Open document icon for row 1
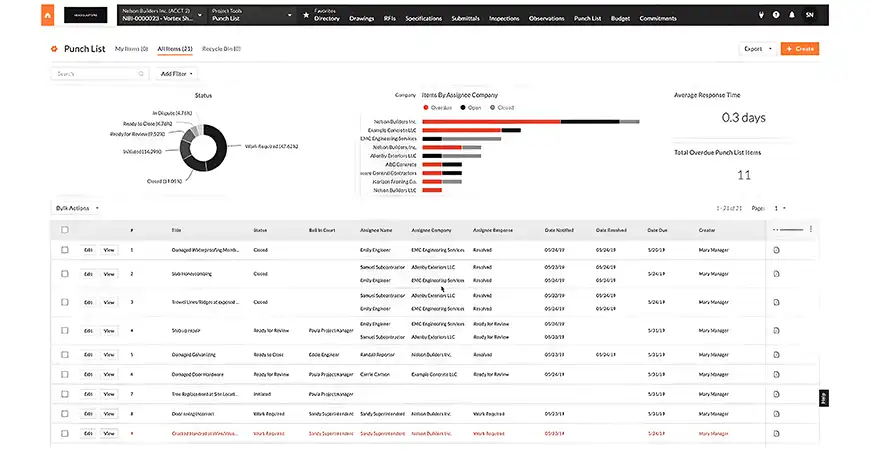 pyautogui.click(x=776, y=250)
